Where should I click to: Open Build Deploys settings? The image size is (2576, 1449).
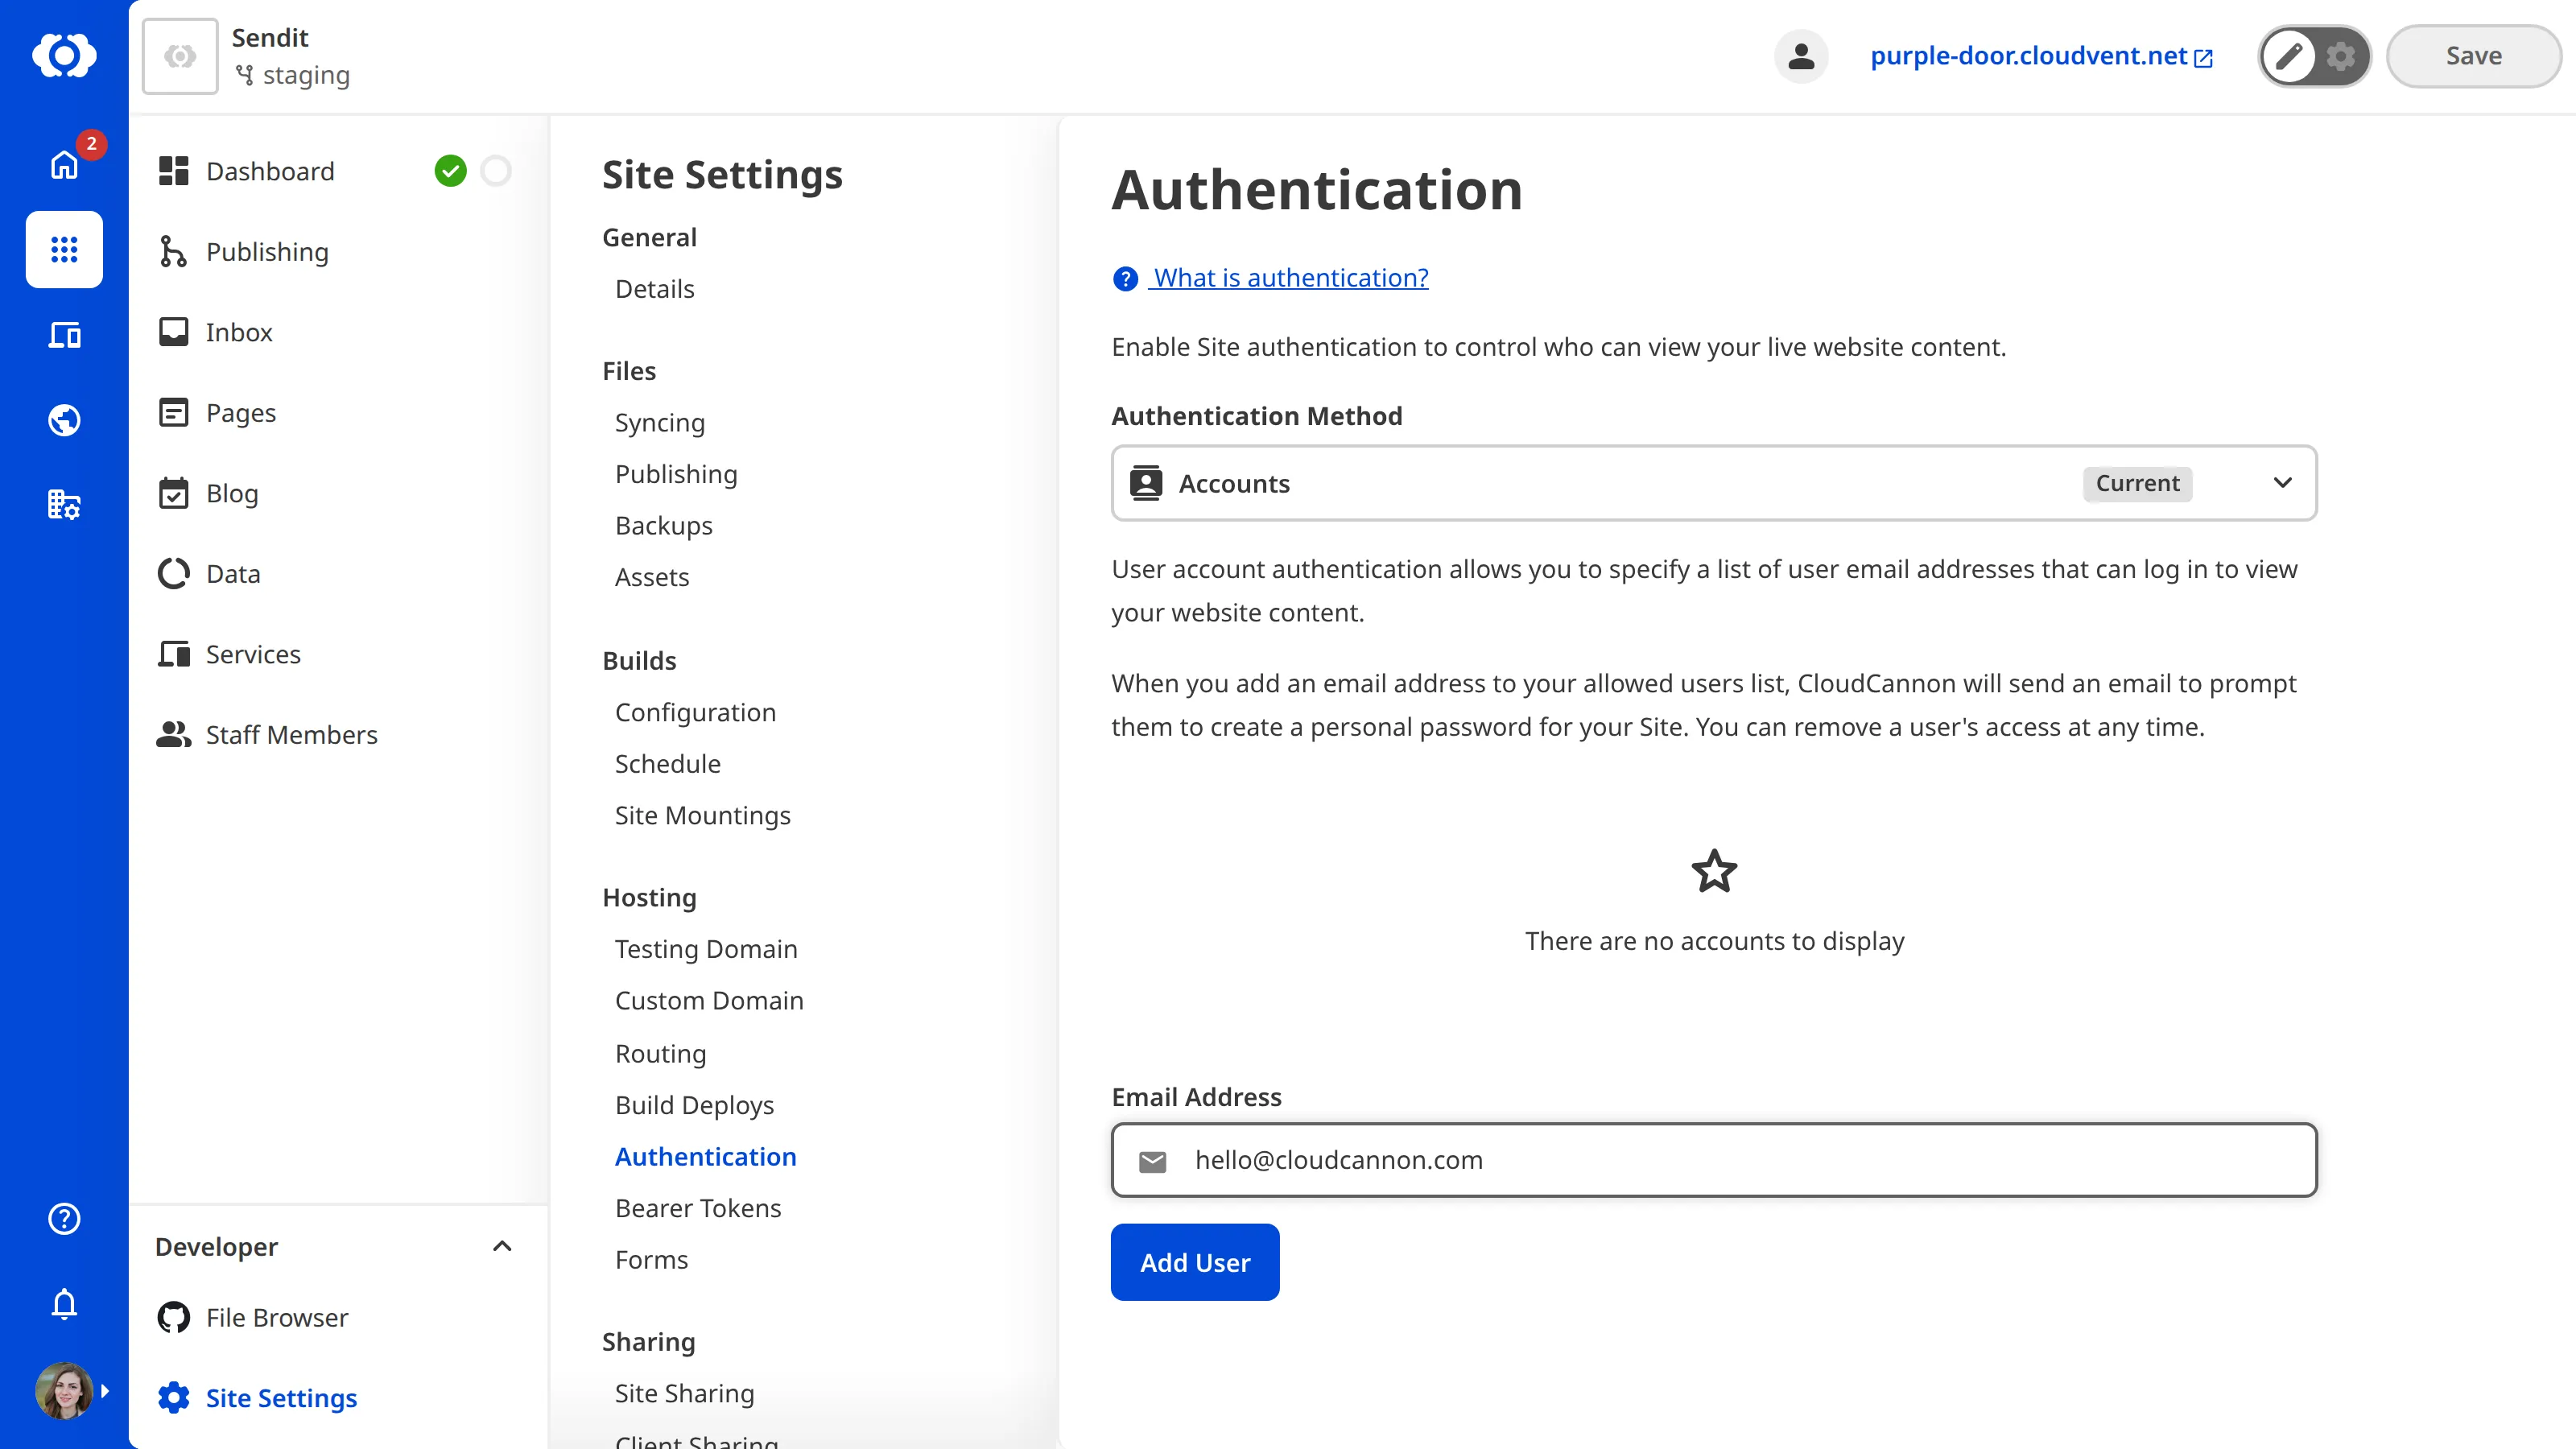tap(694, 1105)
